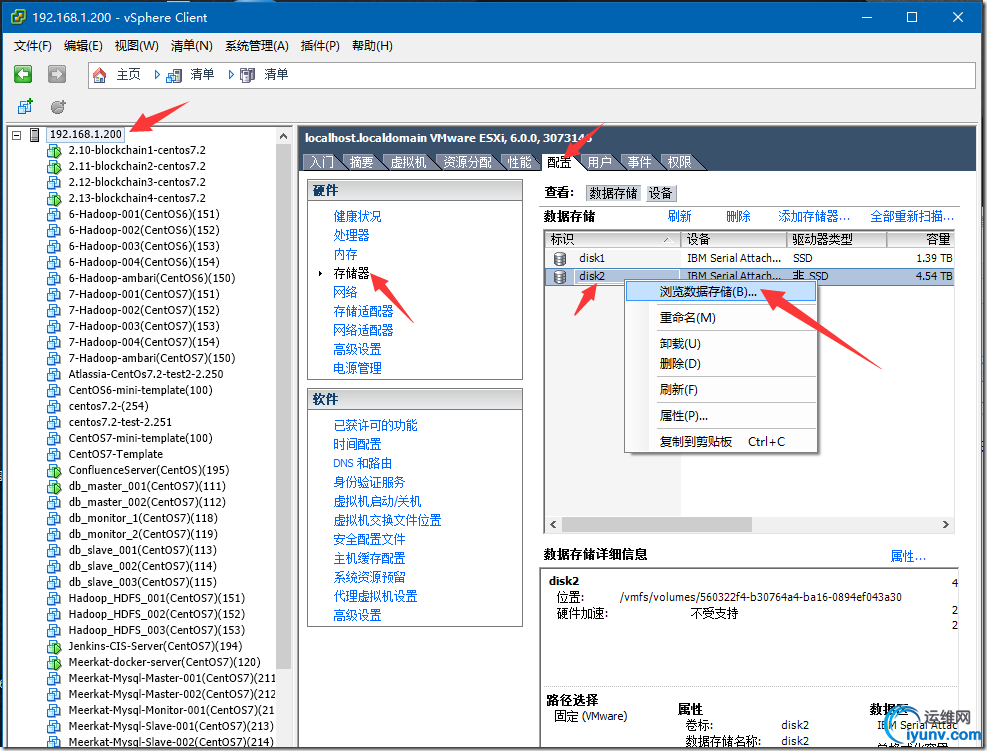Screen dimensions: 987x751
Task: Click the VM icon for centos7.2-(254)
Action: (x=54, y=407)
